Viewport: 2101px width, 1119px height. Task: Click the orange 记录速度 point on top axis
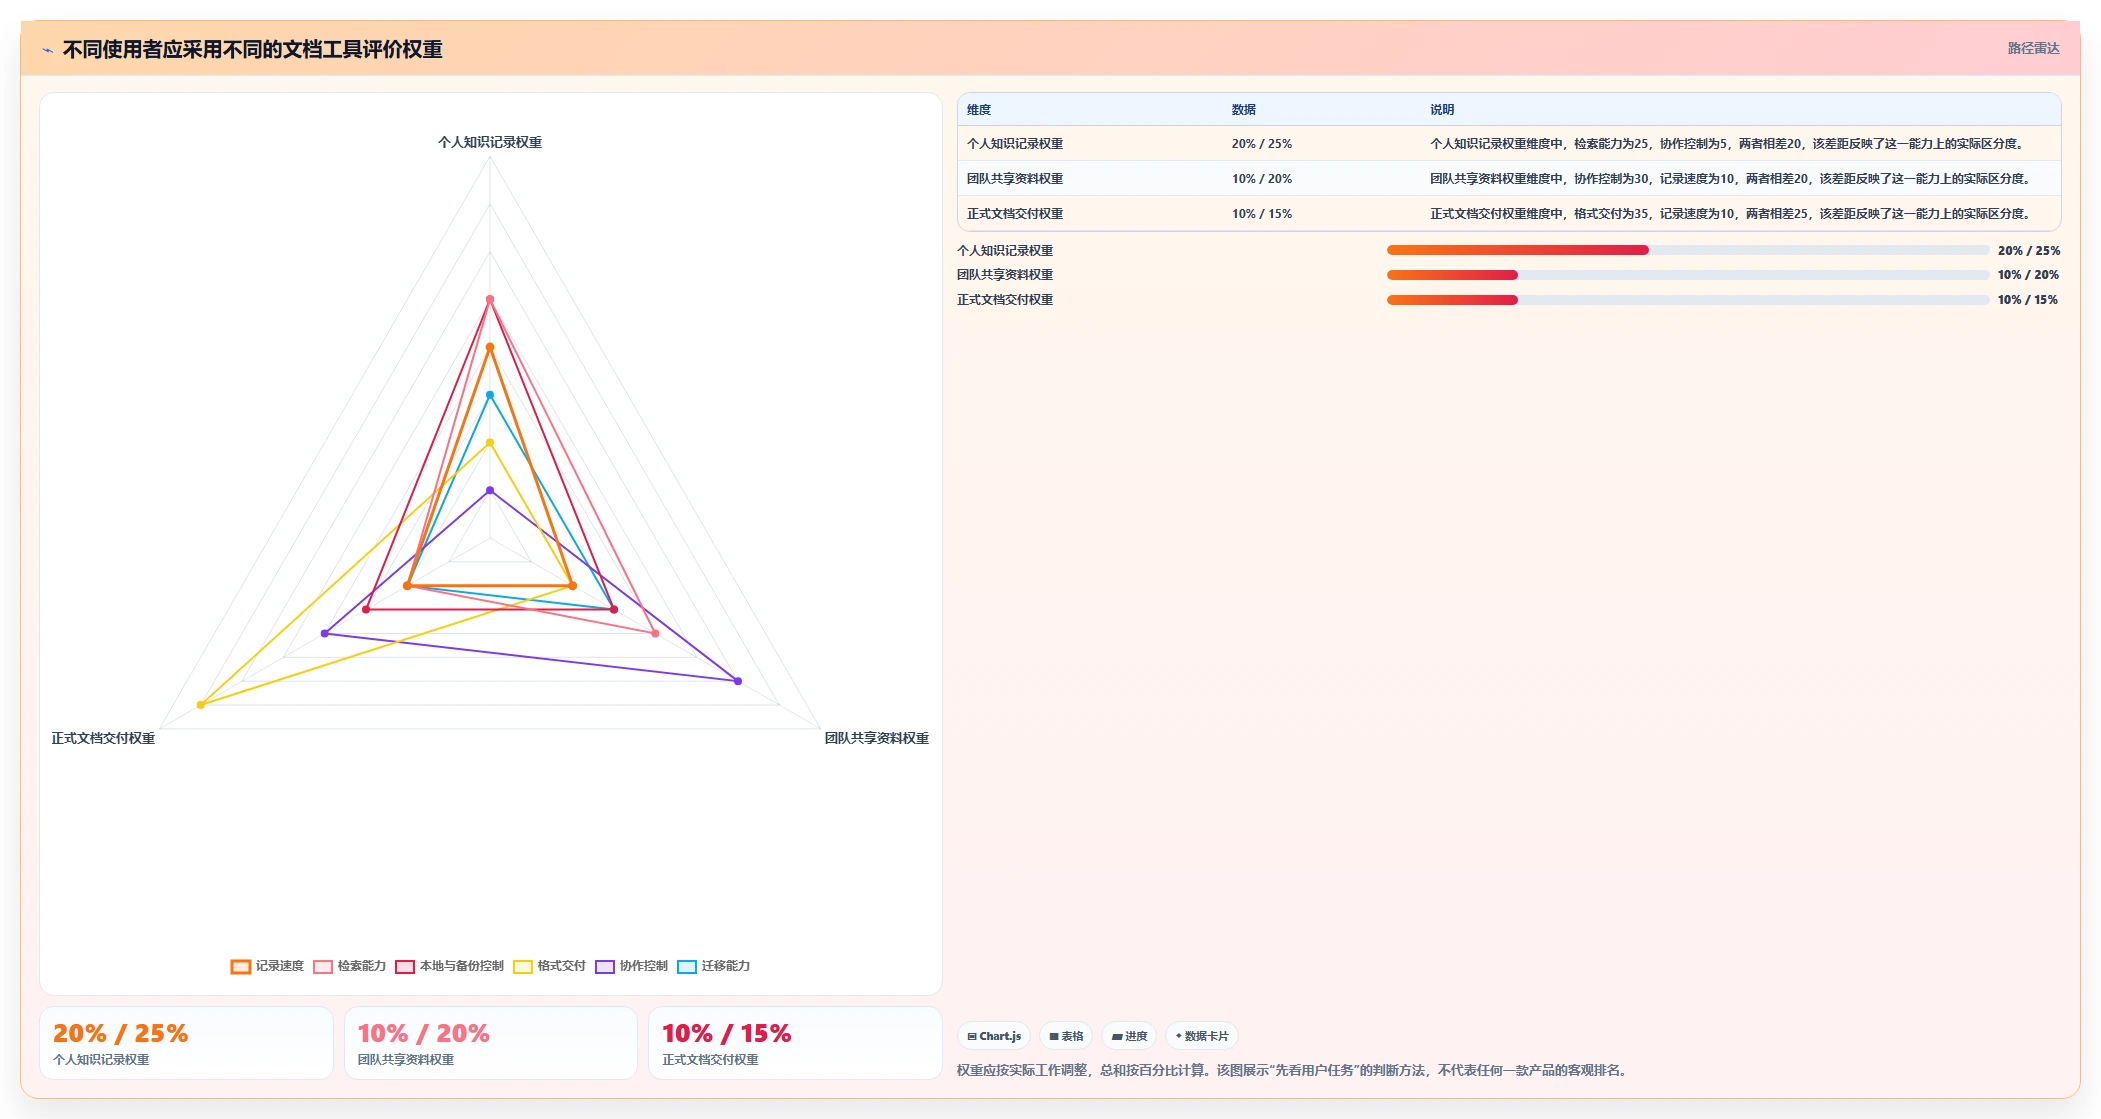tap(490, 347)
